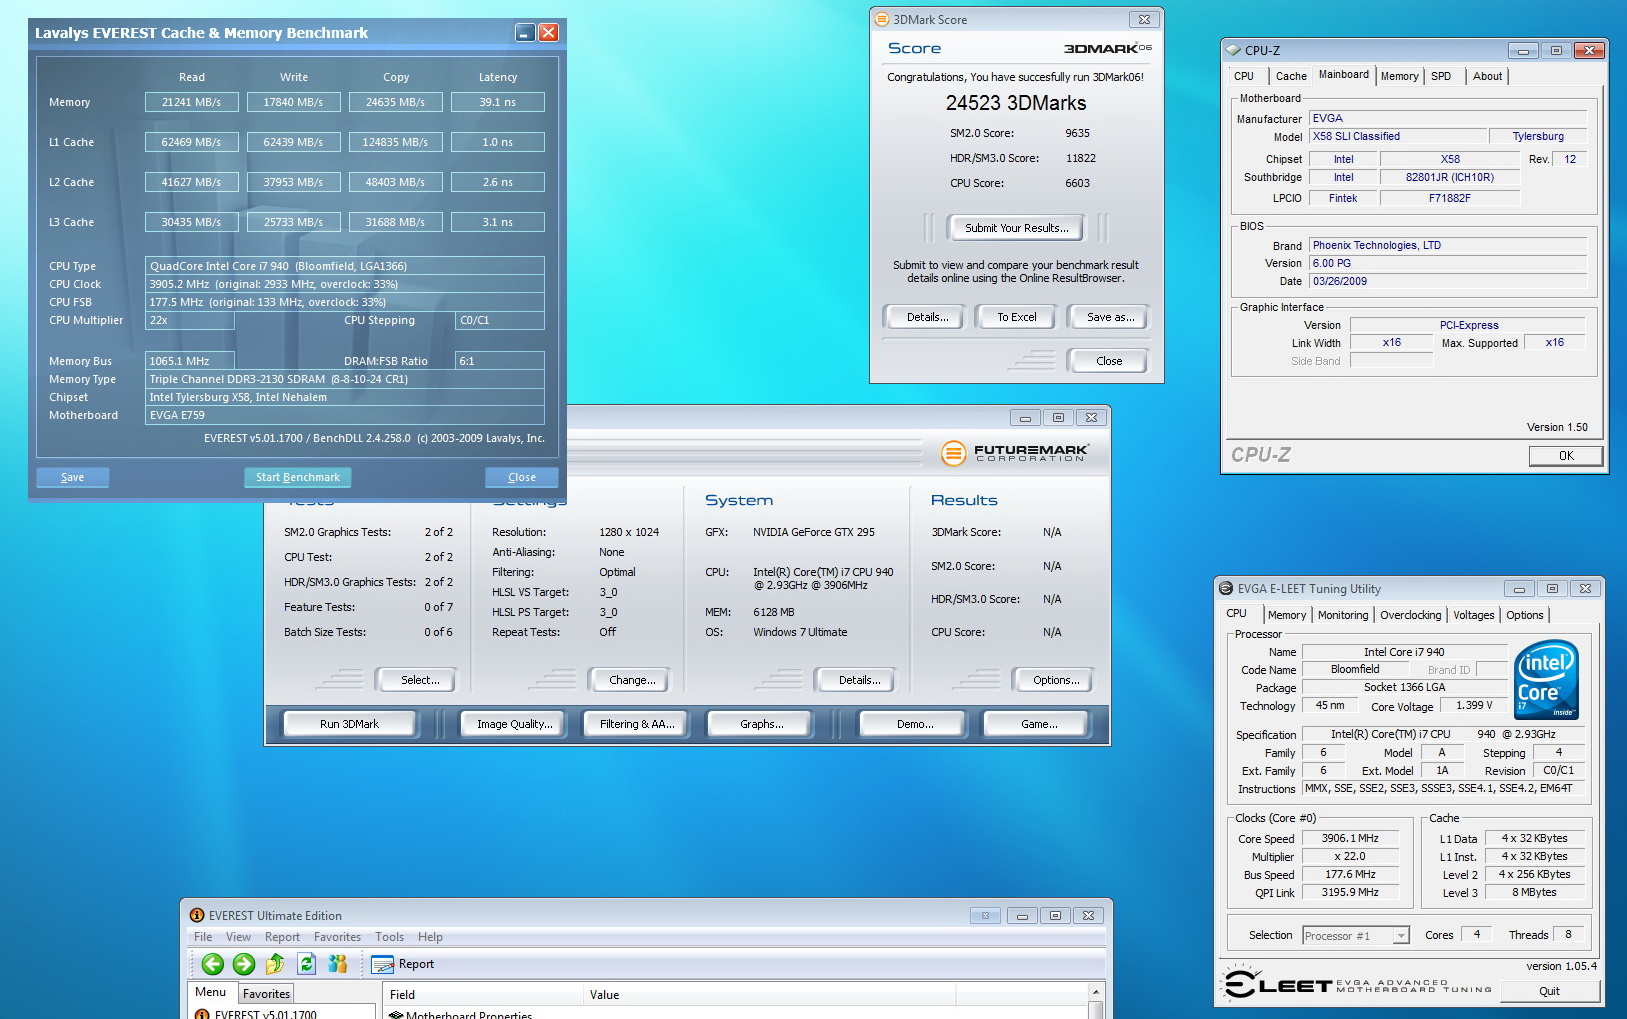The height and width of the screenshot is (1019, 1627).
Task: Click Save in the Cache & Memory Benchmark
Action: click(72, 477)
